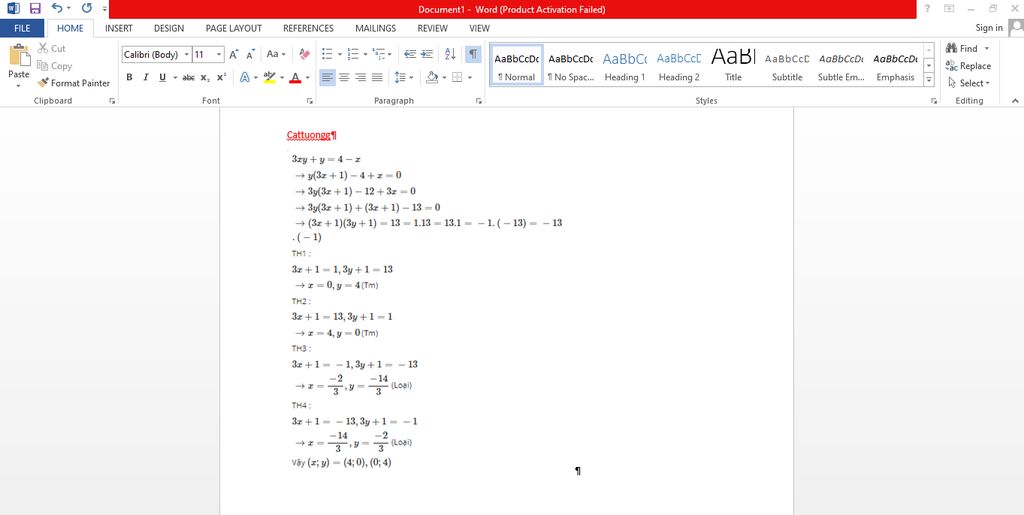Apply the Subtle Emphasis style

[x=841, y=65]
